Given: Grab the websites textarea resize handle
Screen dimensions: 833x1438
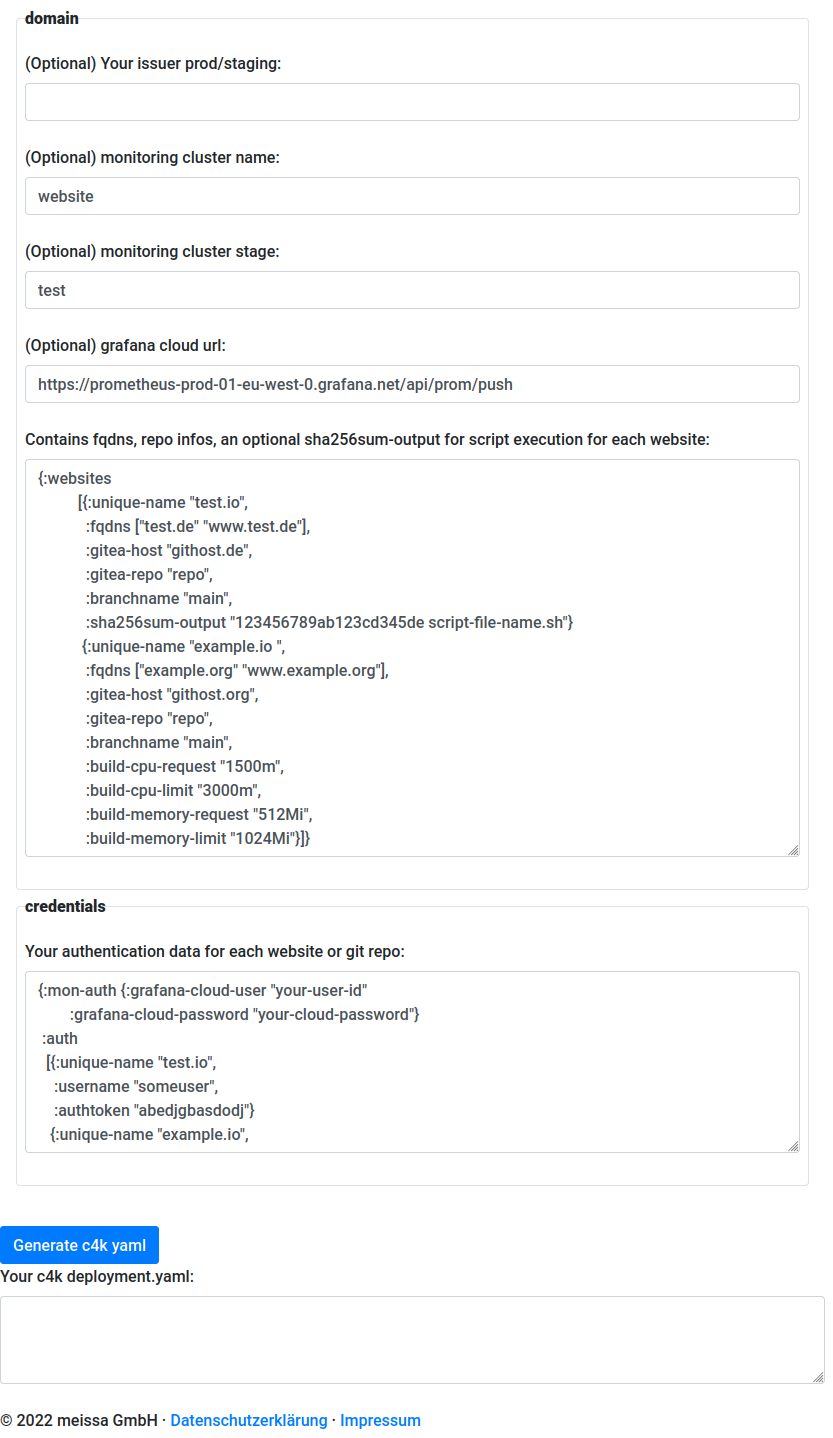Looking at the screenshot, I should click(x=792, y=849).
